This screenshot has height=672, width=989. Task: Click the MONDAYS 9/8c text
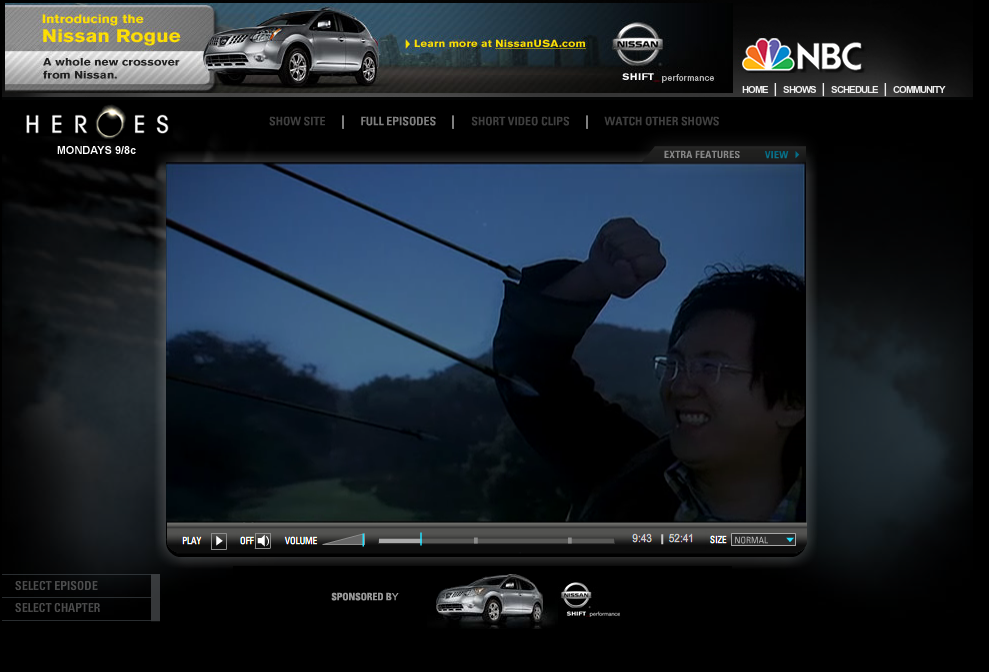[97, 150]
